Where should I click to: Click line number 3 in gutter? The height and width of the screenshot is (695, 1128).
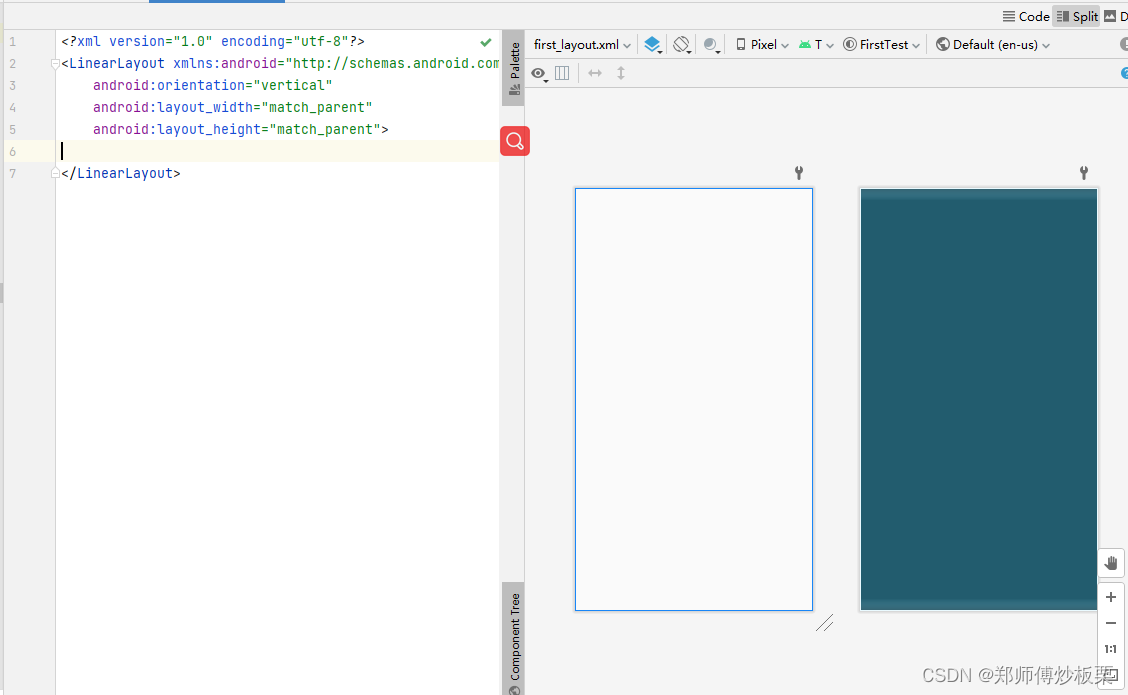(12, 86)
